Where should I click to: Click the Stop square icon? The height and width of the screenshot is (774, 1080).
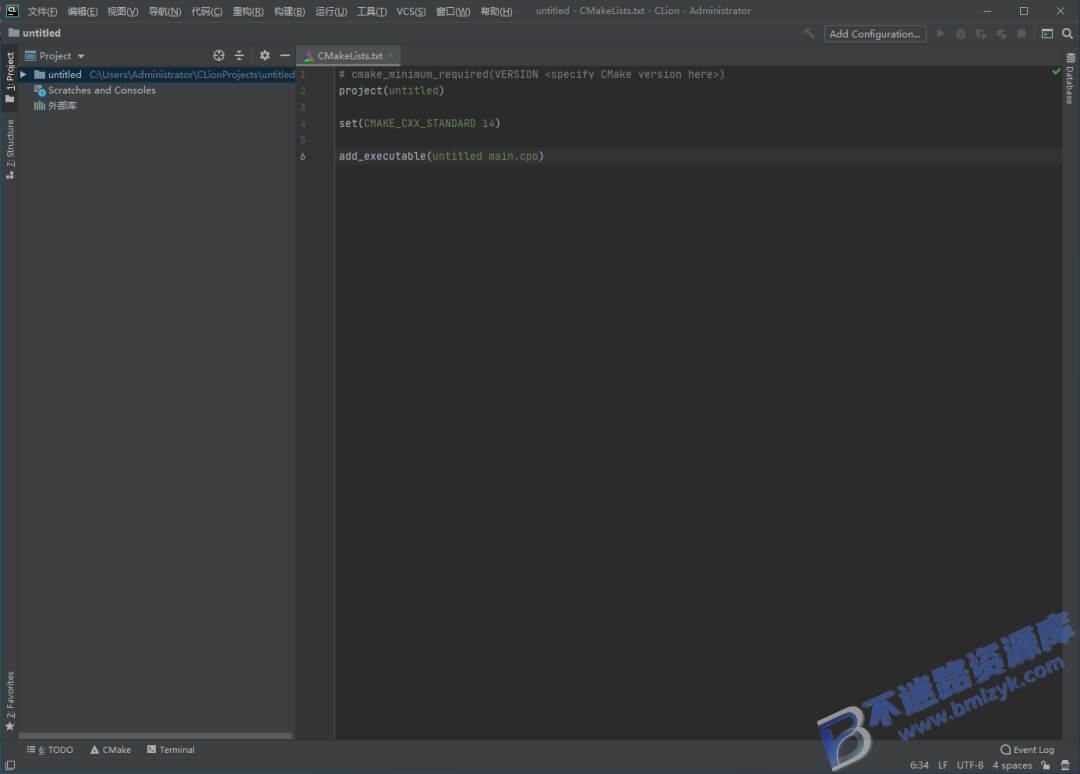point(1021,34)
